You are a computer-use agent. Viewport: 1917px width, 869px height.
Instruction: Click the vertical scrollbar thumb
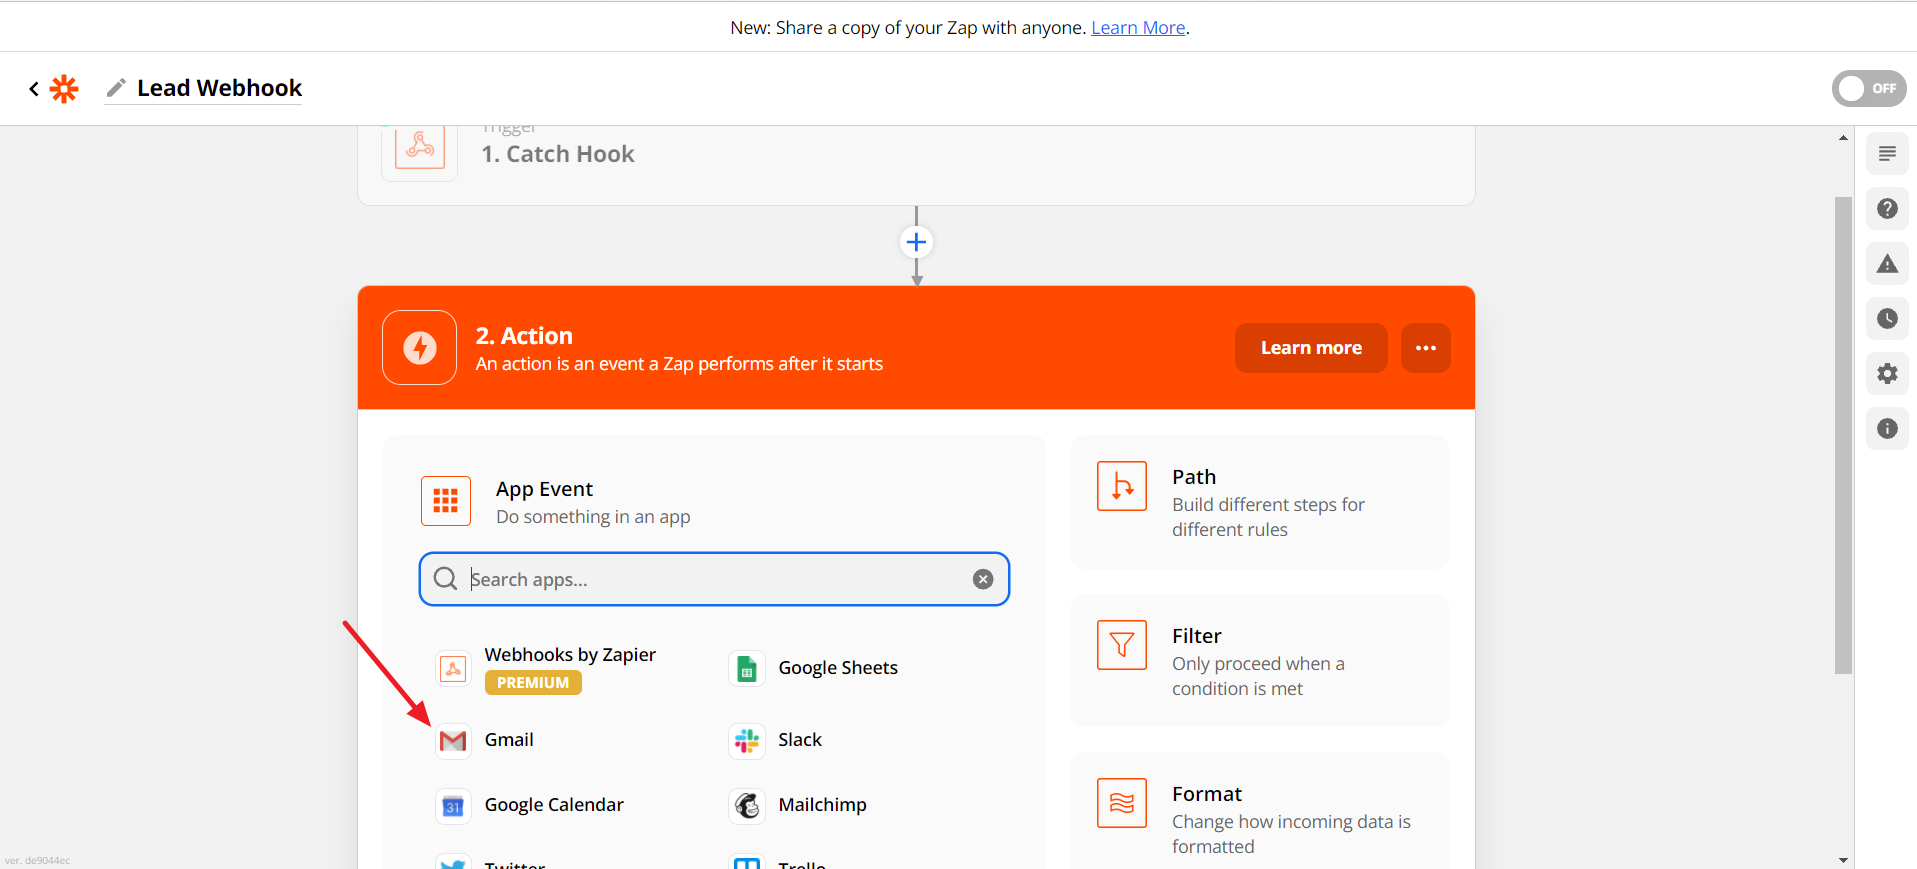pos(1843,435)
